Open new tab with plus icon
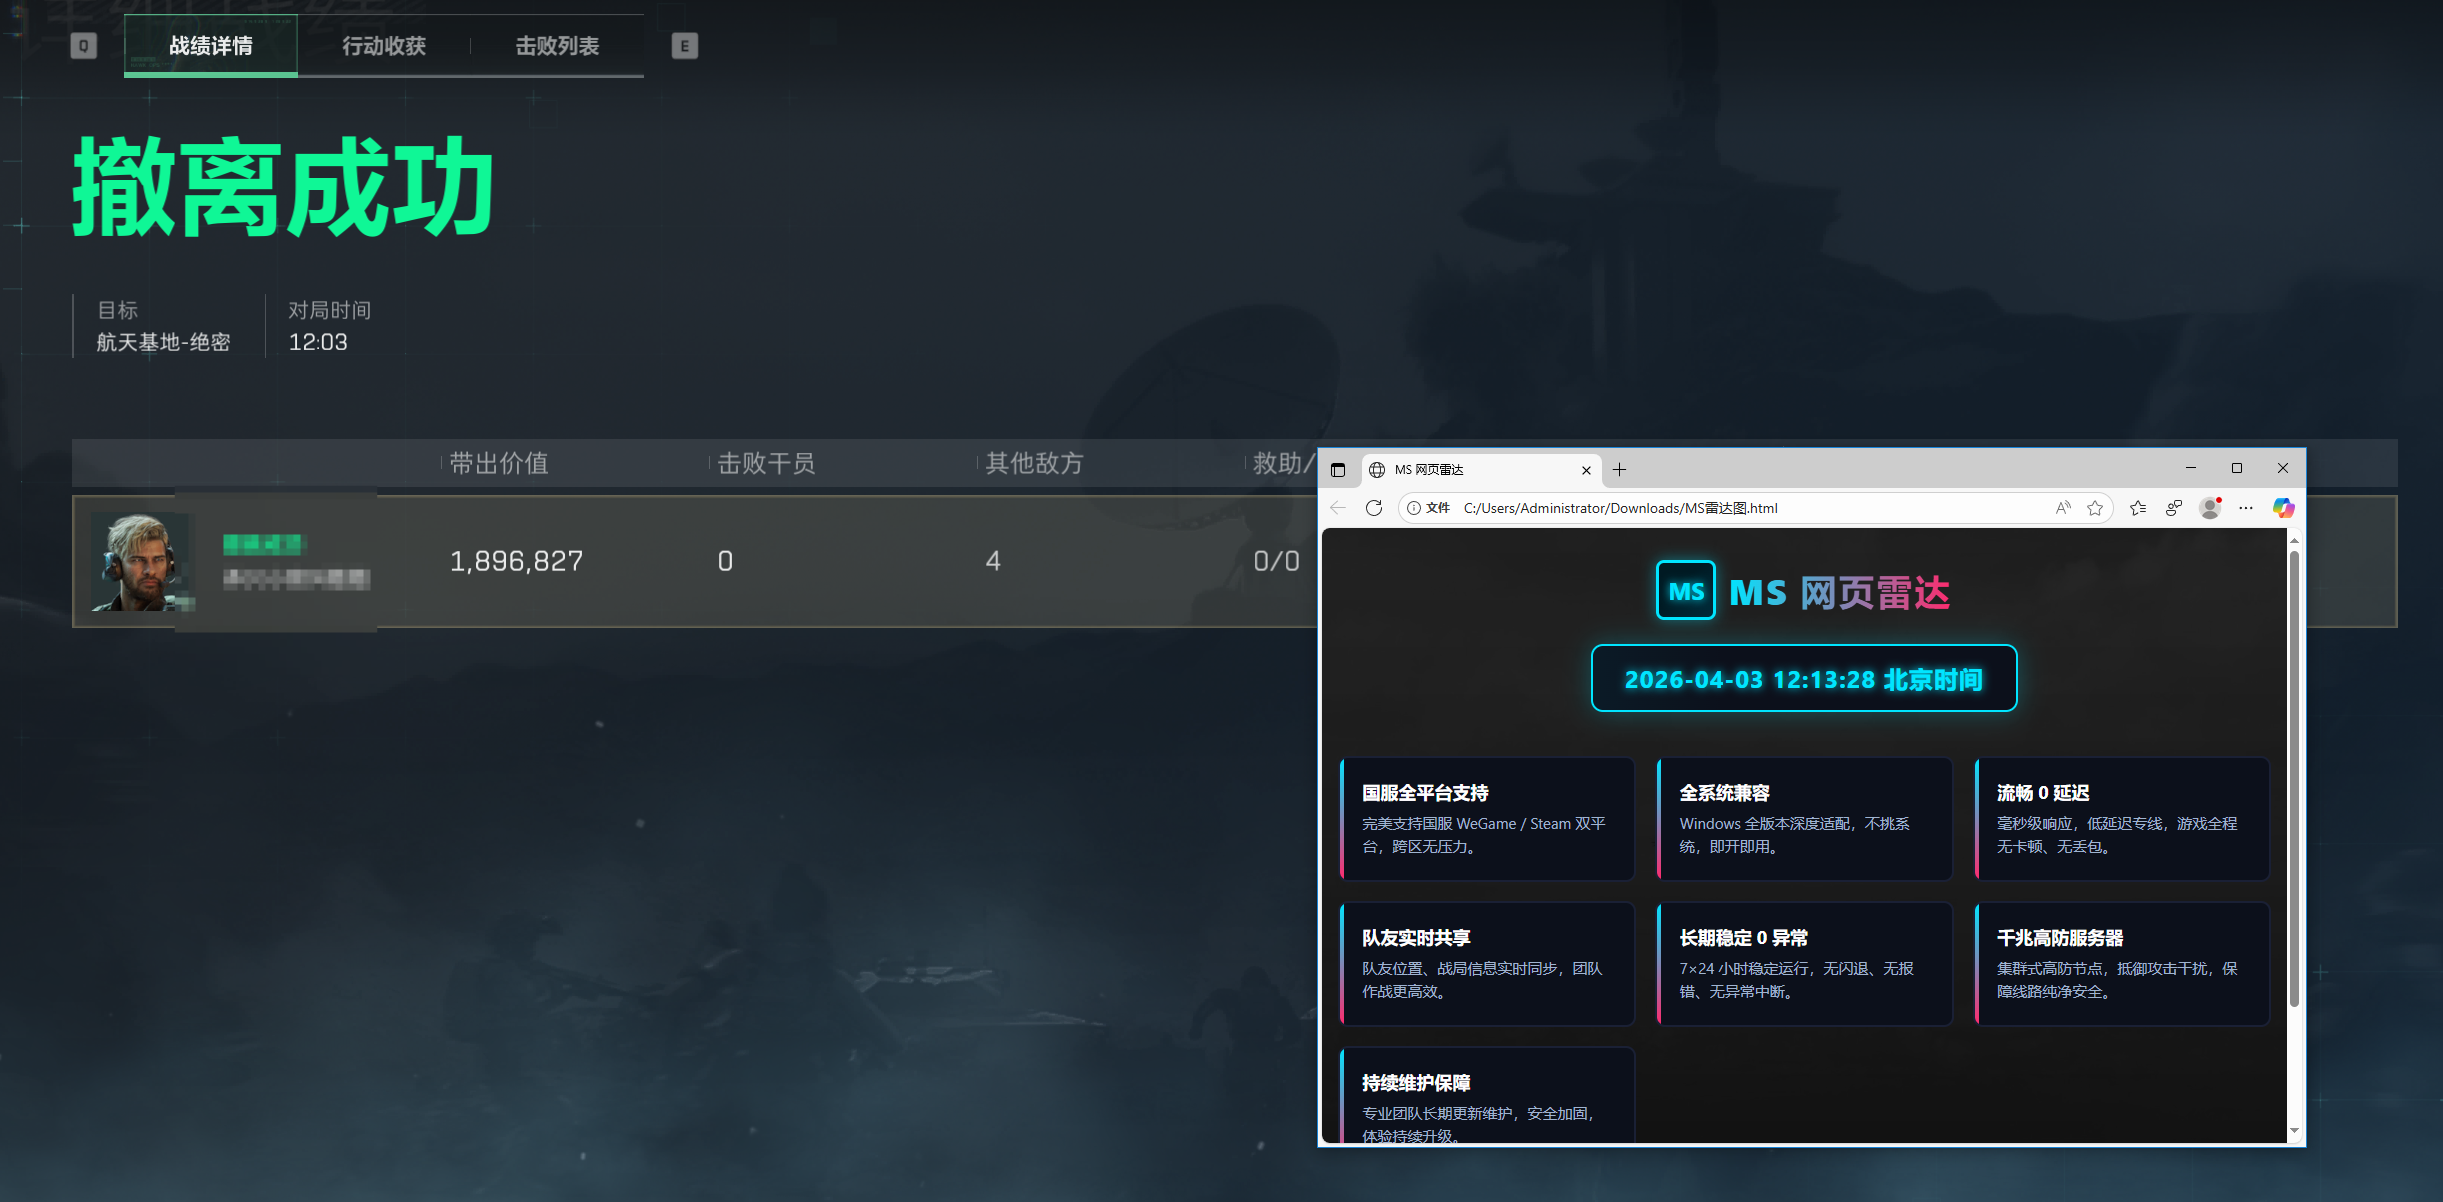The image size is (2443, 1202). pos(1619,470)
